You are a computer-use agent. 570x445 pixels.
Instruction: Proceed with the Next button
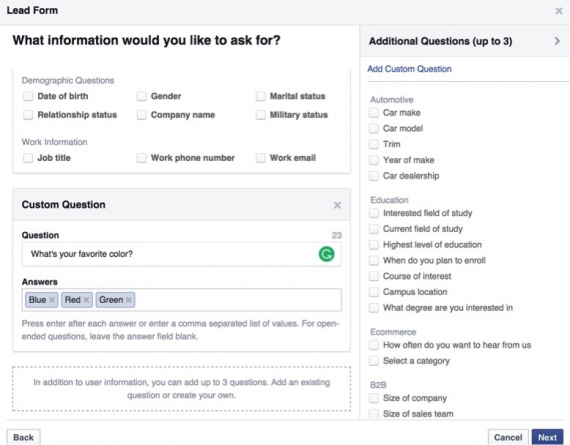tap(547, 437)
